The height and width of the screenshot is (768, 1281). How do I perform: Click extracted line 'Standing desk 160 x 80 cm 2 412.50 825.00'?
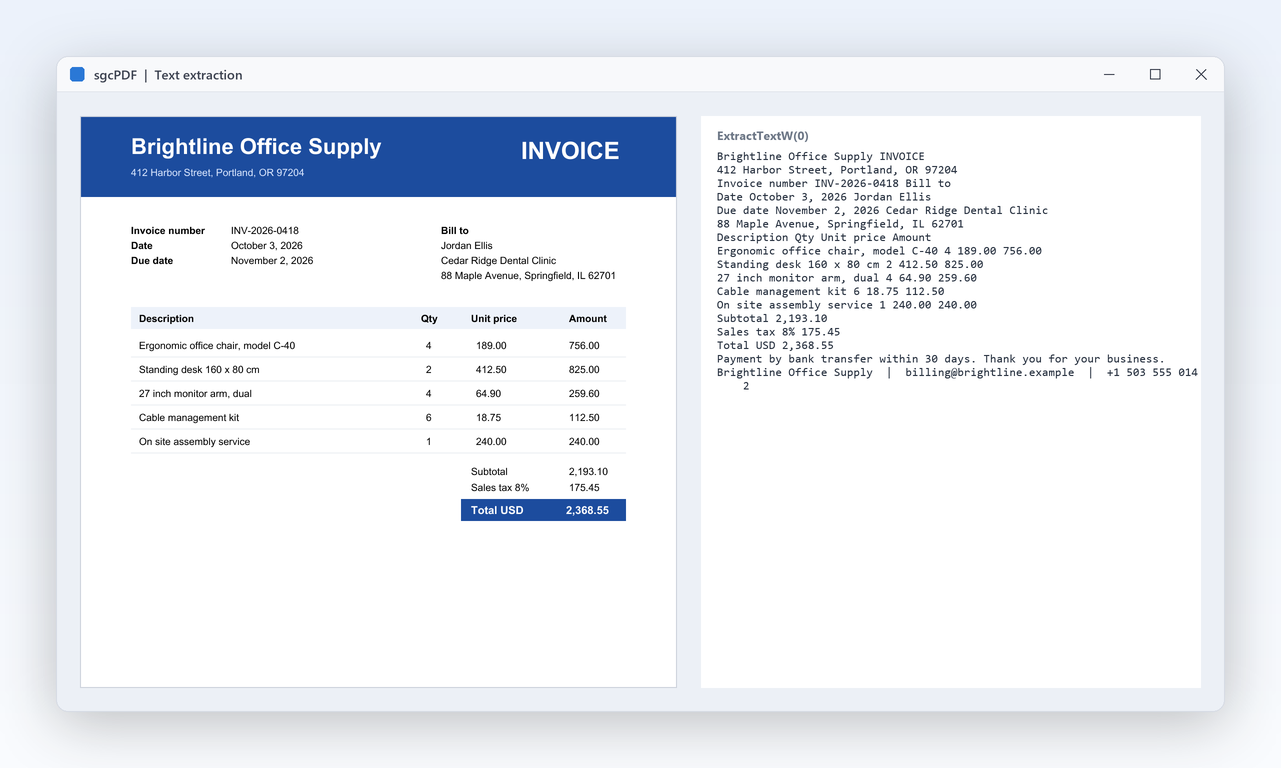coord(850,265)
